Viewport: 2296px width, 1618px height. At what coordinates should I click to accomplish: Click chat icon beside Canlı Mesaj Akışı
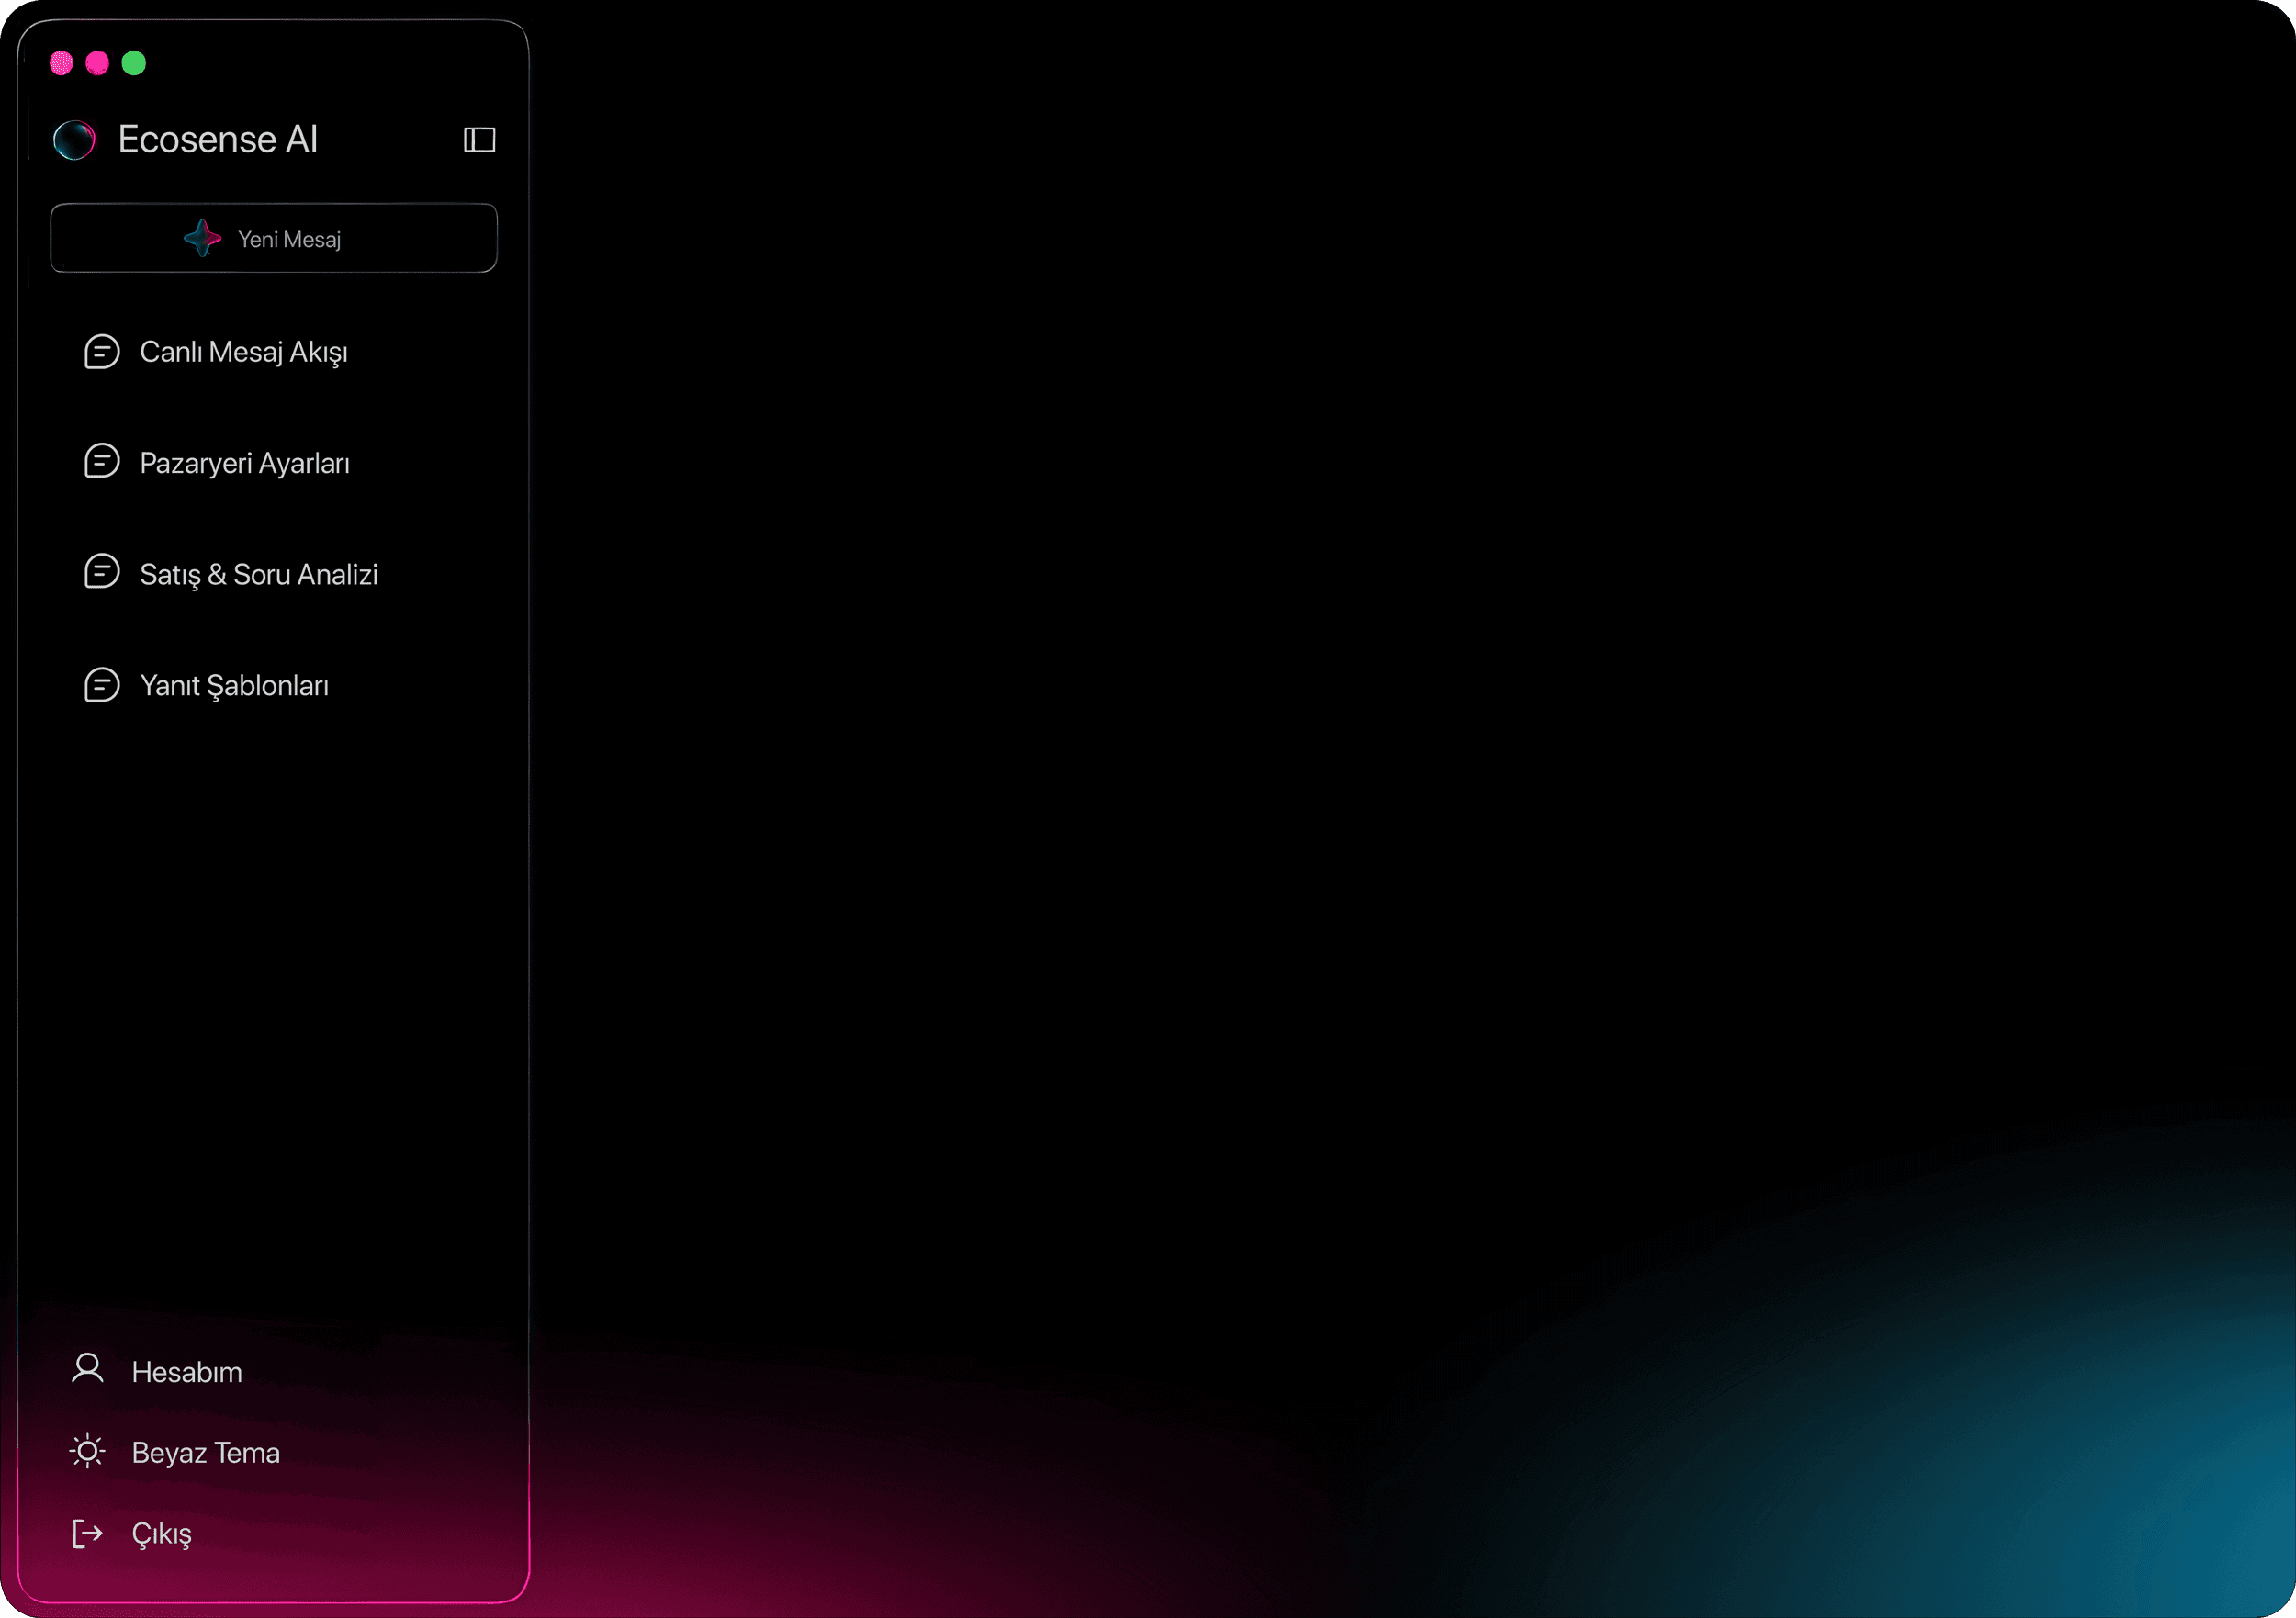pos(101,352)
